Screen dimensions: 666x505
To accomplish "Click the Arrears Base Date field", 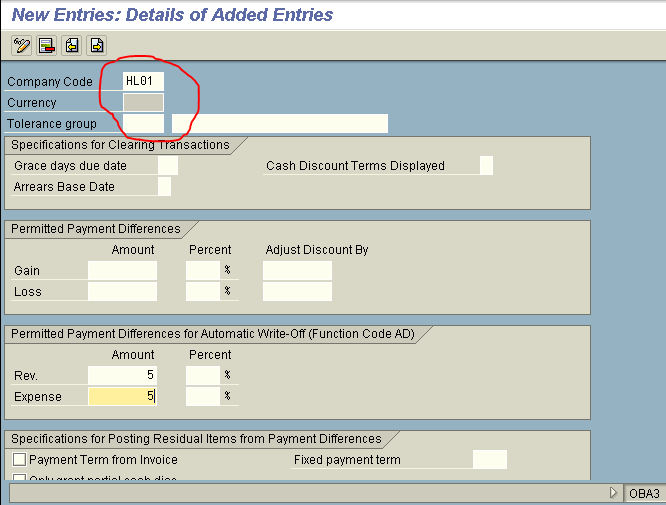I will (164, 186).
